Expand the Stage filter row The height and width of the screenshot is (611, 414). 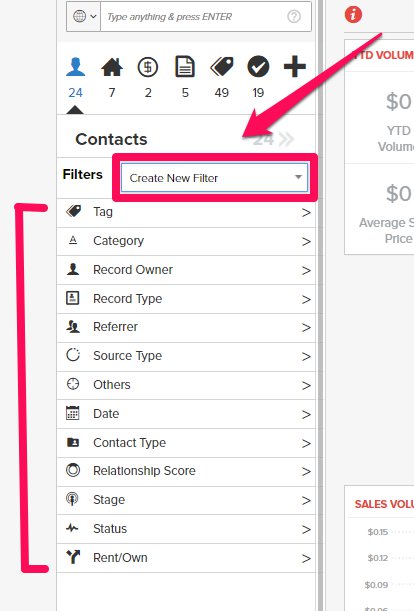186,500
